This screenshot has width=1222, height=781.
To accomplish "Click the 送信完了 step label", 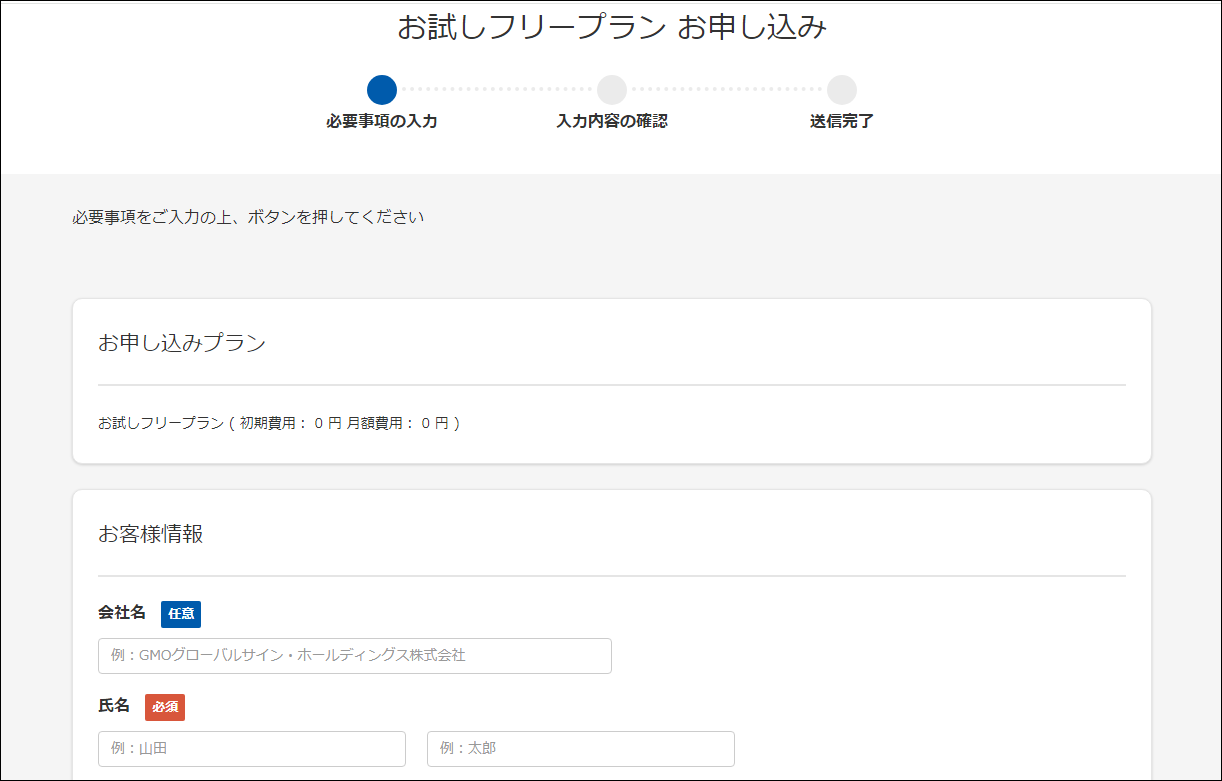I will pos(842,122).
